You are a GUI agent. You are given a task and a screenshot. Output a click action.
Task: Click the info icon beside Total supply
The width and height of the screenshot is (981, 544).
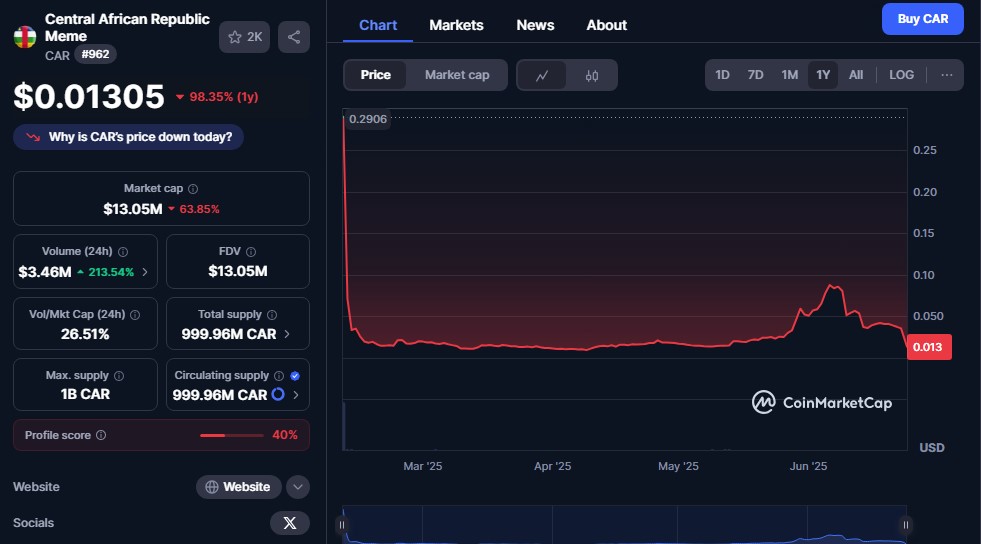(x=272, y=315)
